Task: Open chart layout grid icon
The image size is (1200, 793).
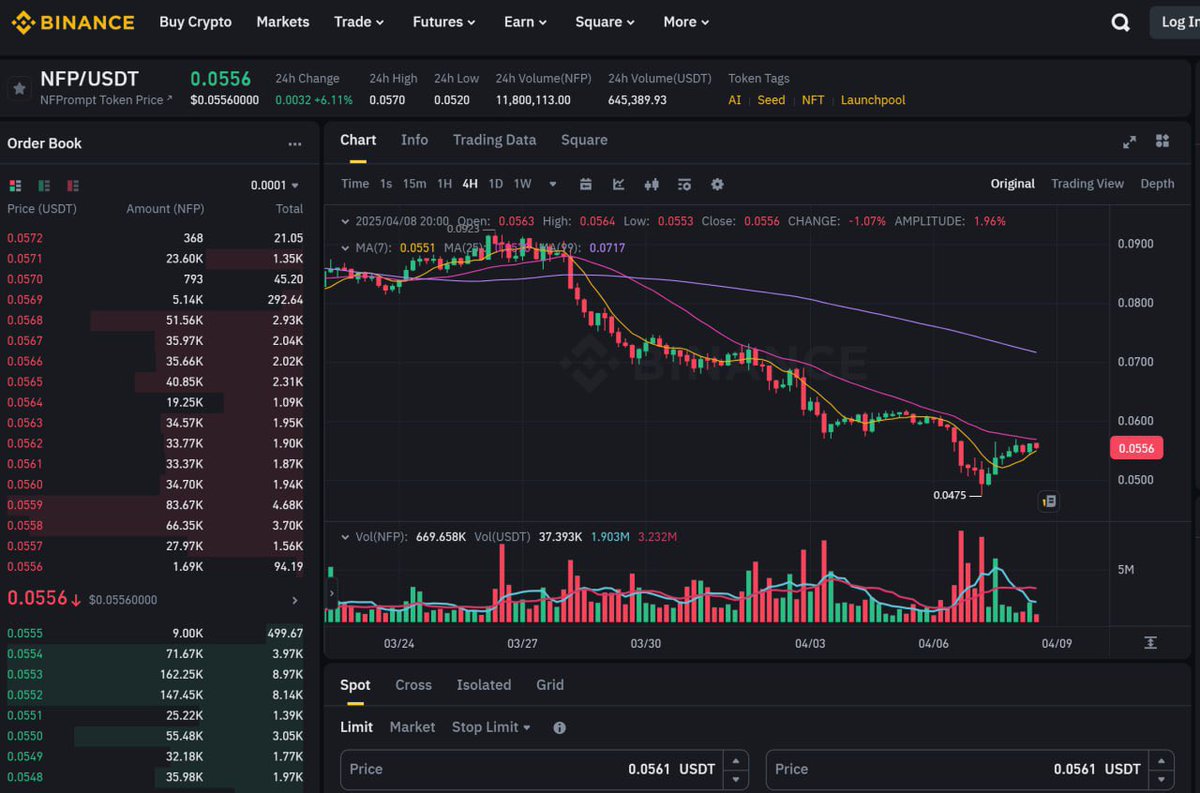Action: coord(1162,141)
